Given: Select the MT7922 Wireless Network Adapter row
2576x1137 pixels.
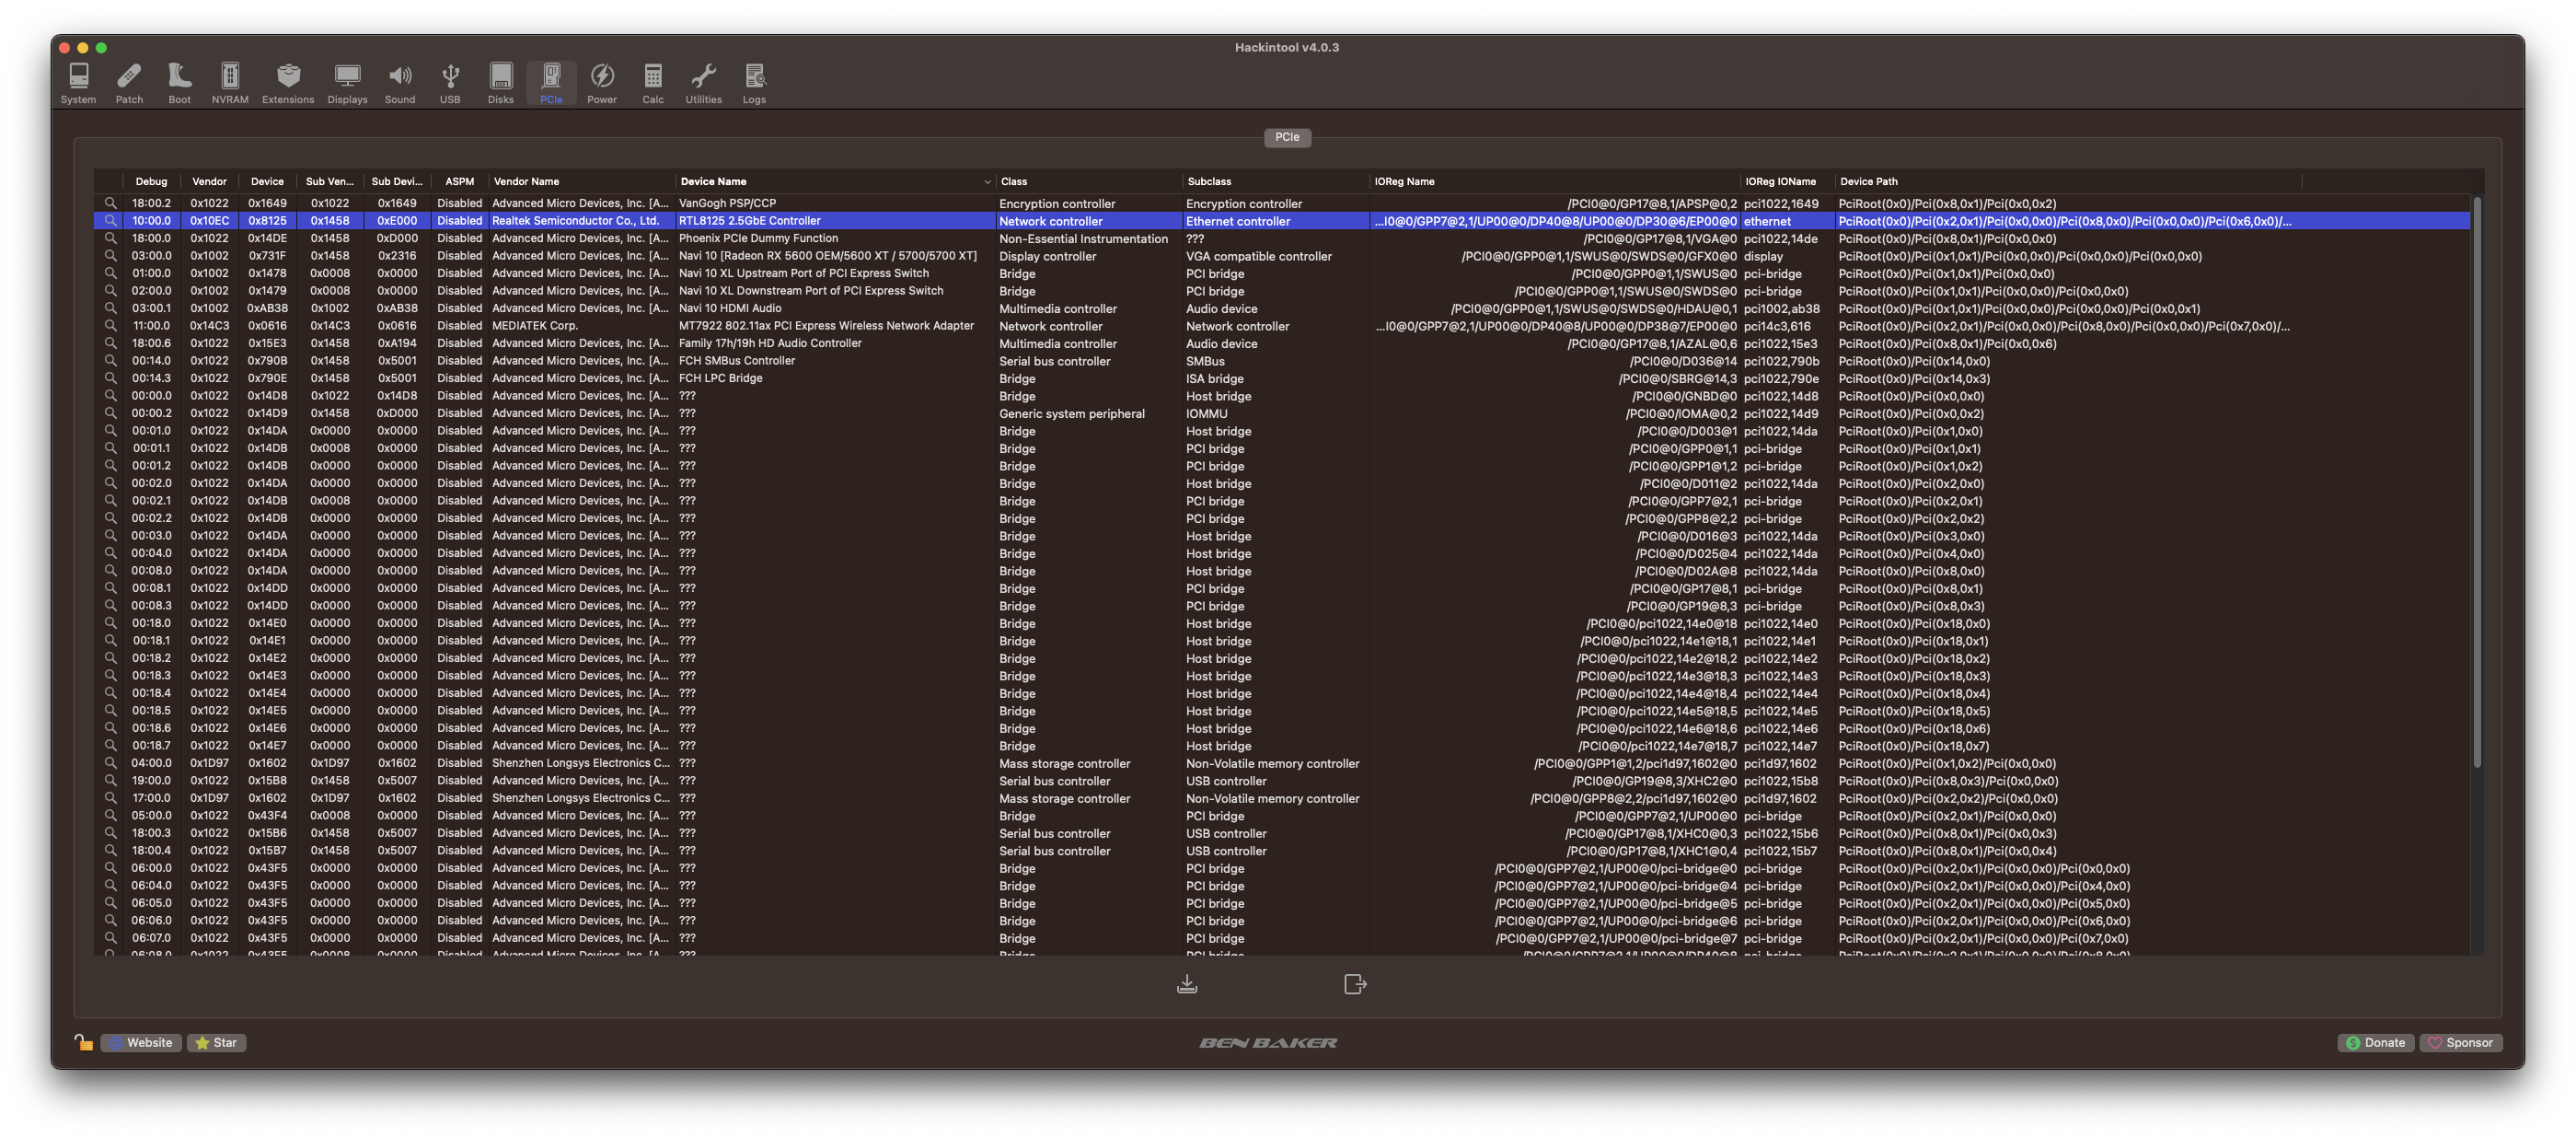Looking at the screenshot, I should point(1282,326).
